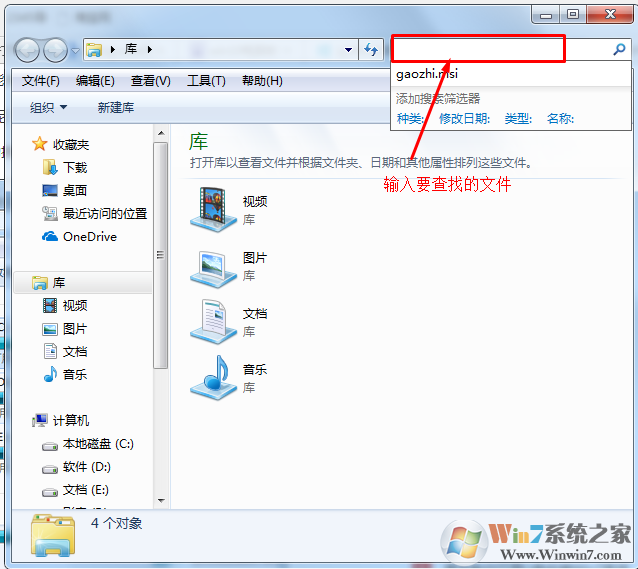This screenshot has height=569, width=638.
Task: Expand the arrow after 库 in the address bar
Action: point(150,50)
